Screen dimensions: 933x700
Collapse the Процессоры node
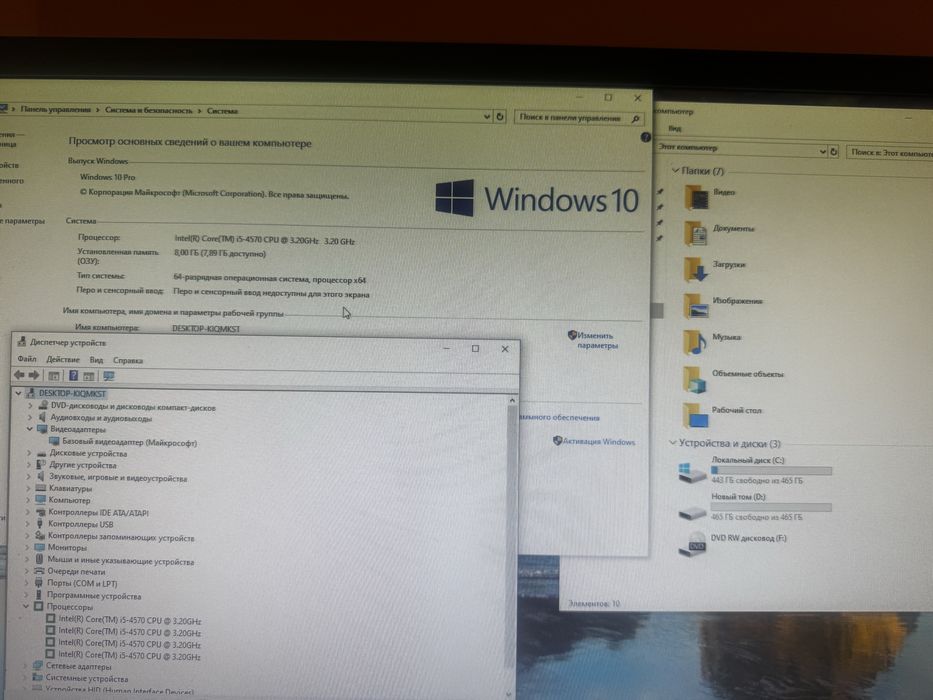[x=26, y=607]
